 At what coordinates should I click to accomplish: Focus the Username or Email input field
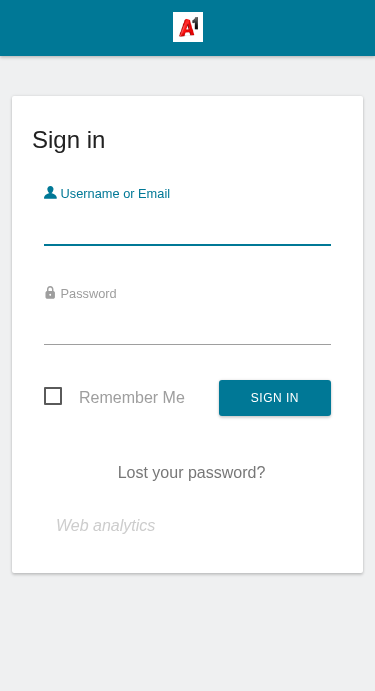pyautogui.click(x=187, y=227)
